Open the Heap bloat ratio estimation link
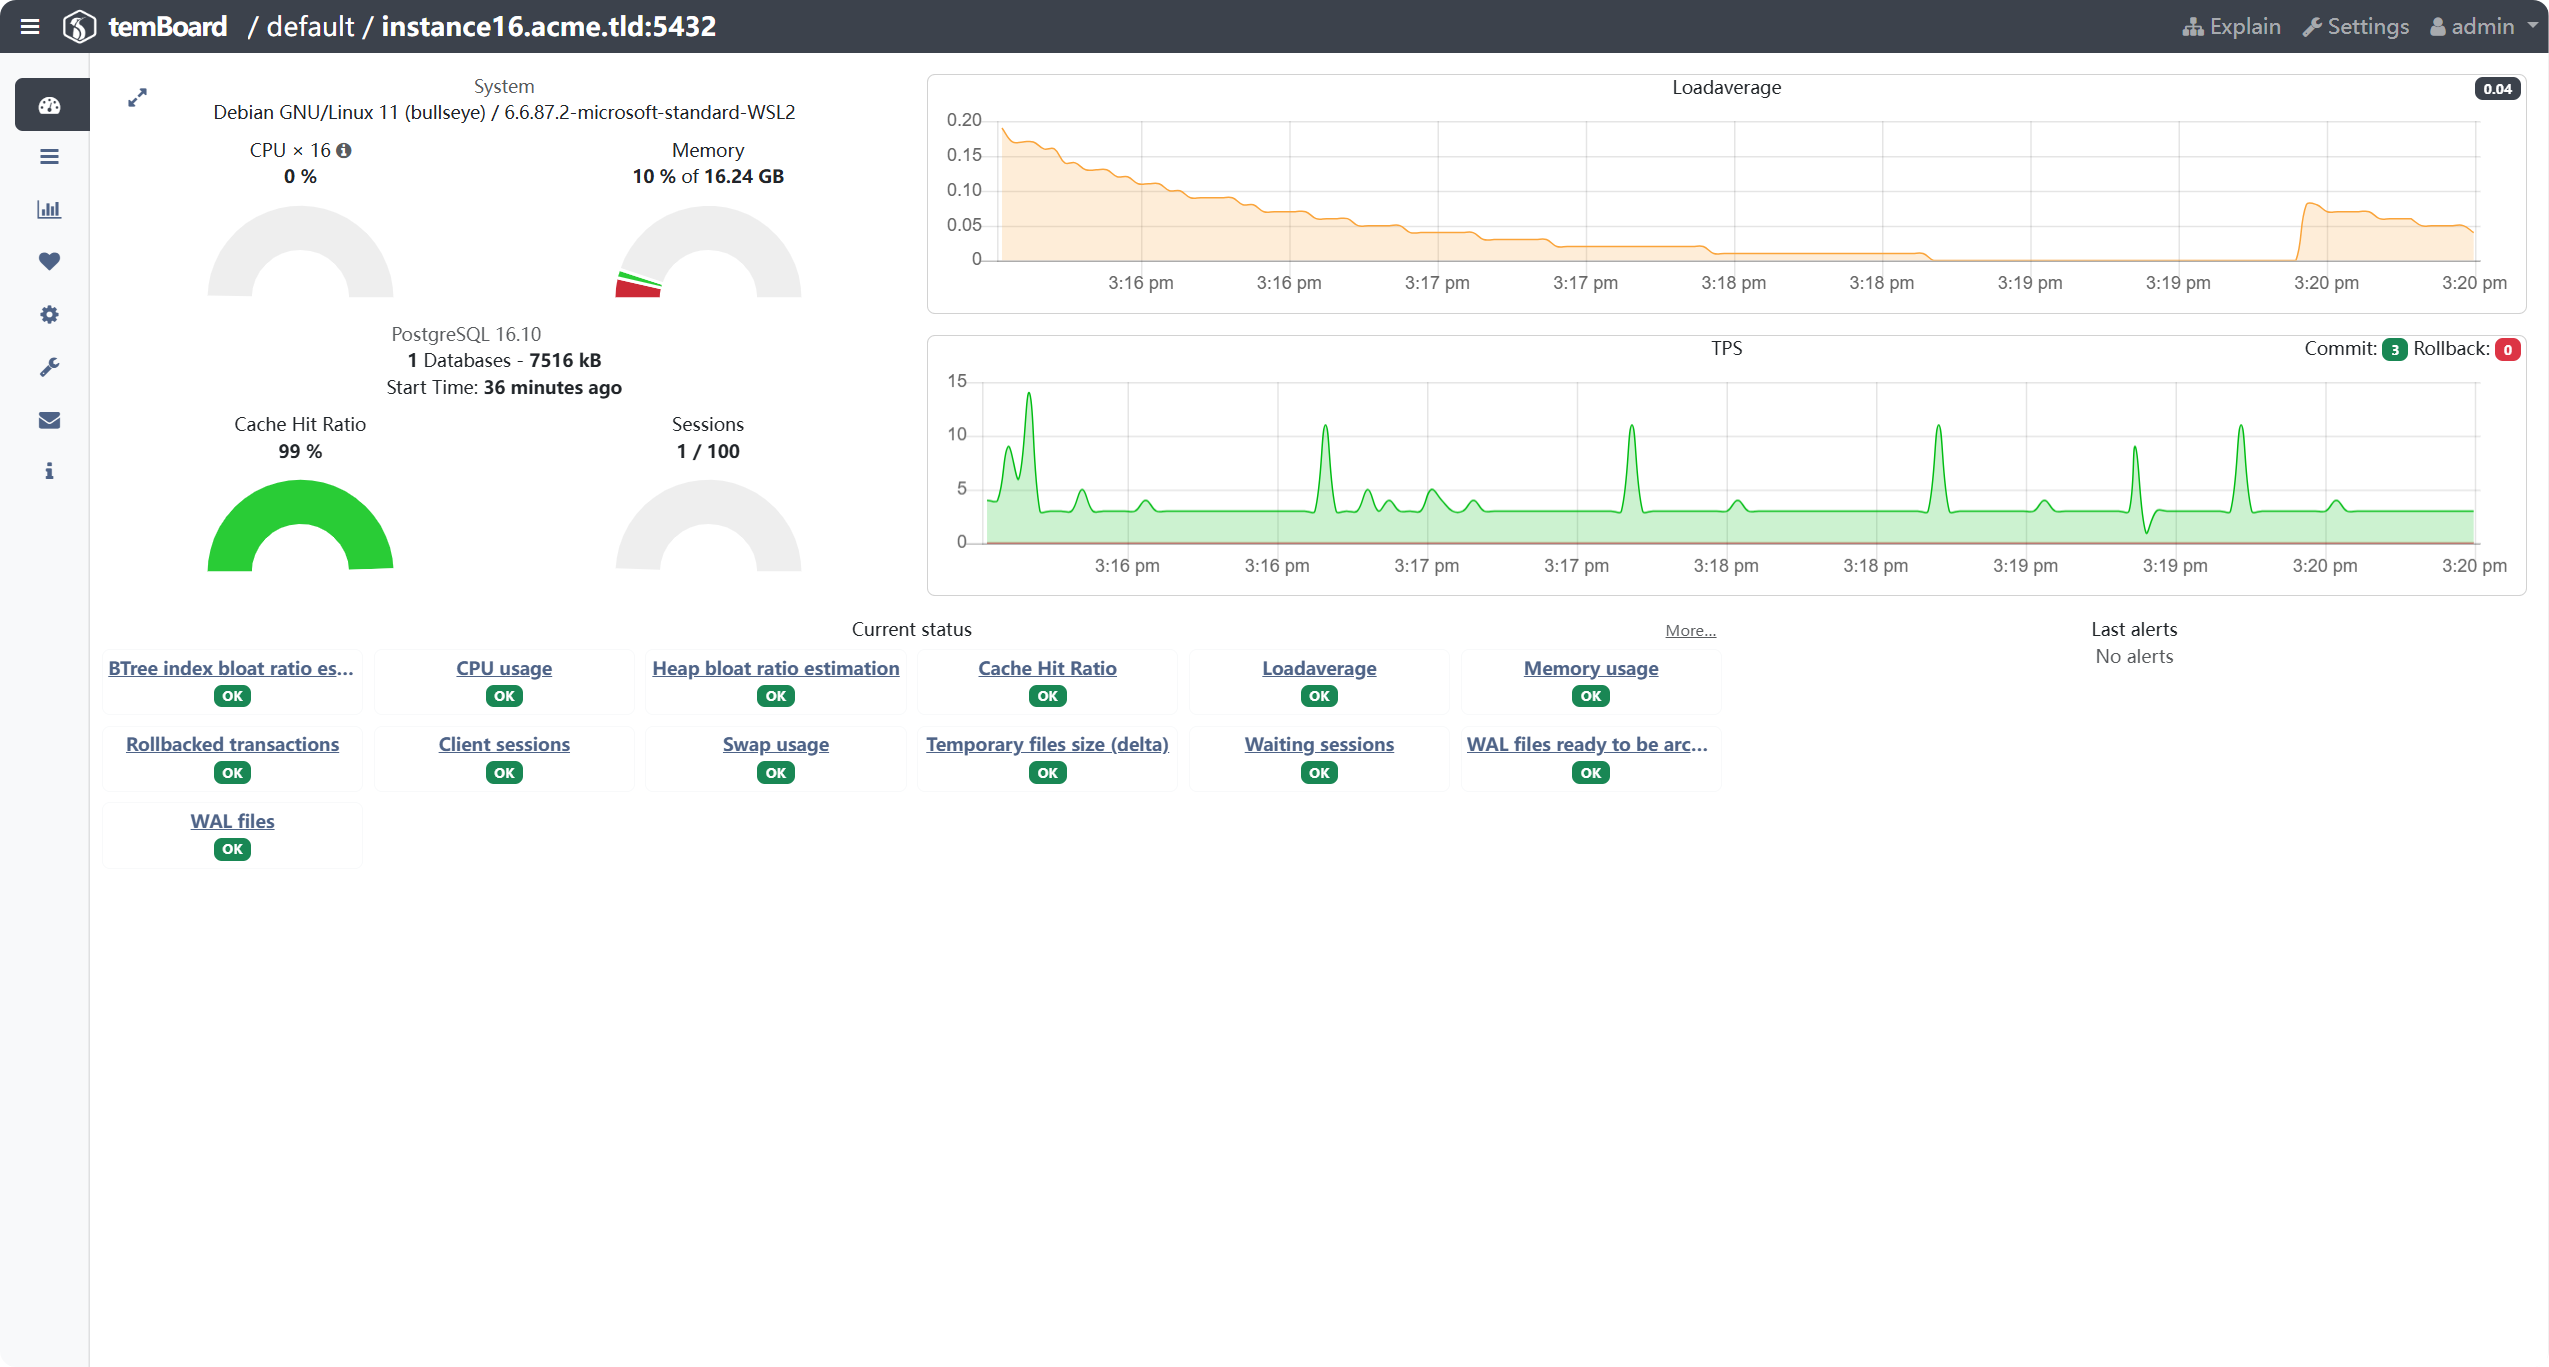Image resolution: width=2549 pixels, height=1367 pixels. [775, 668]
